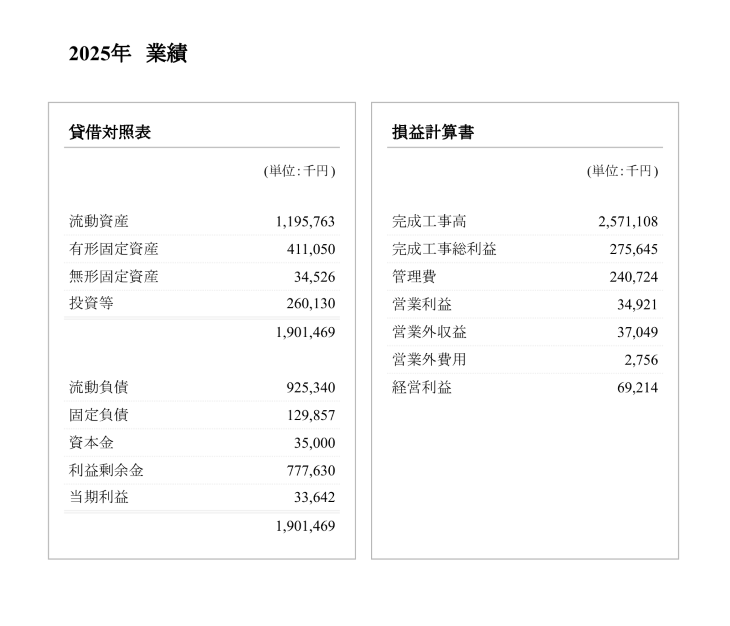Select the 営業利益 row label
Image resolution: width=730 pixels, height=626 pixels.
click(x=422, y=305)
